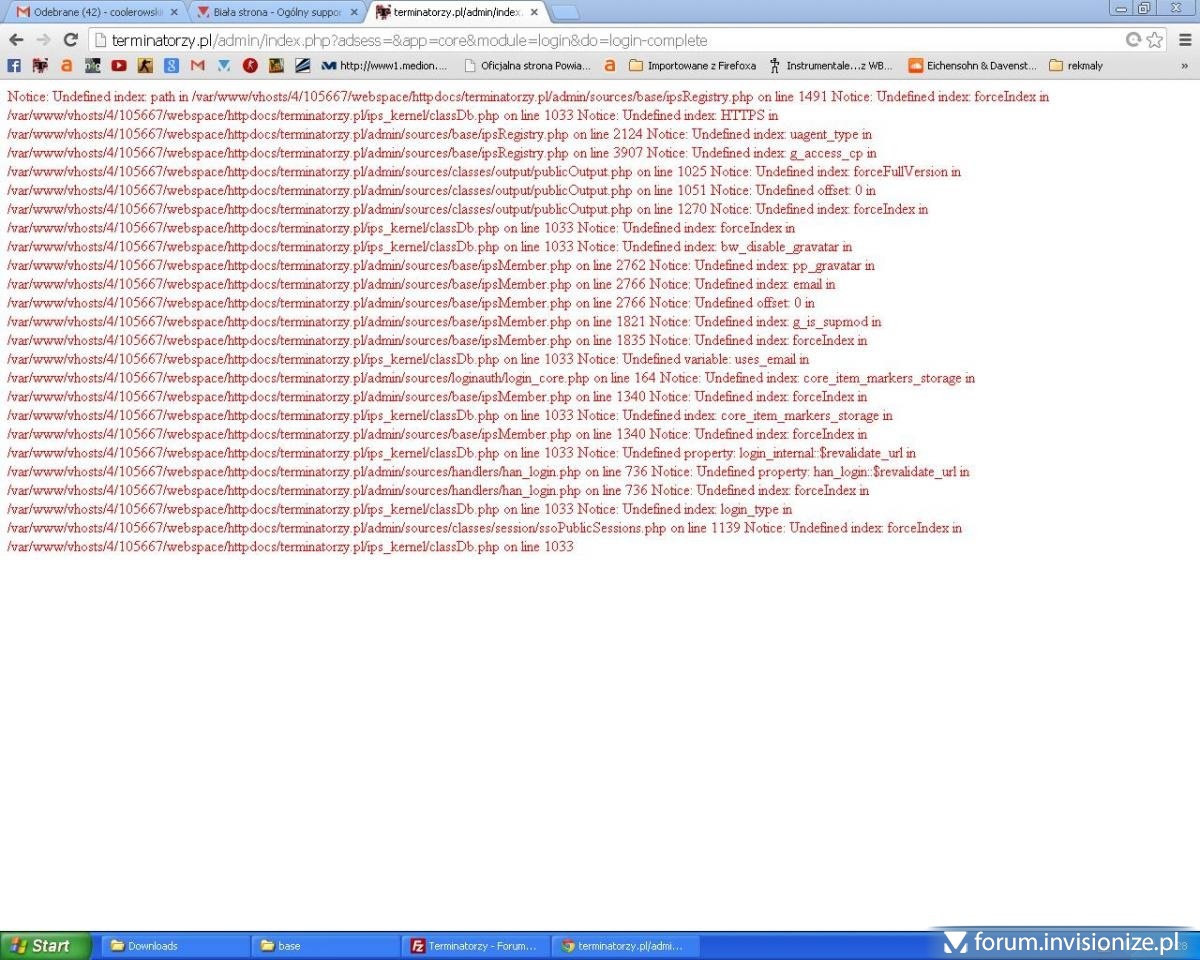This screenshot has height=960, width=1200.
Task: Bookmark this page with the star icon
Action: [1154, 40]
